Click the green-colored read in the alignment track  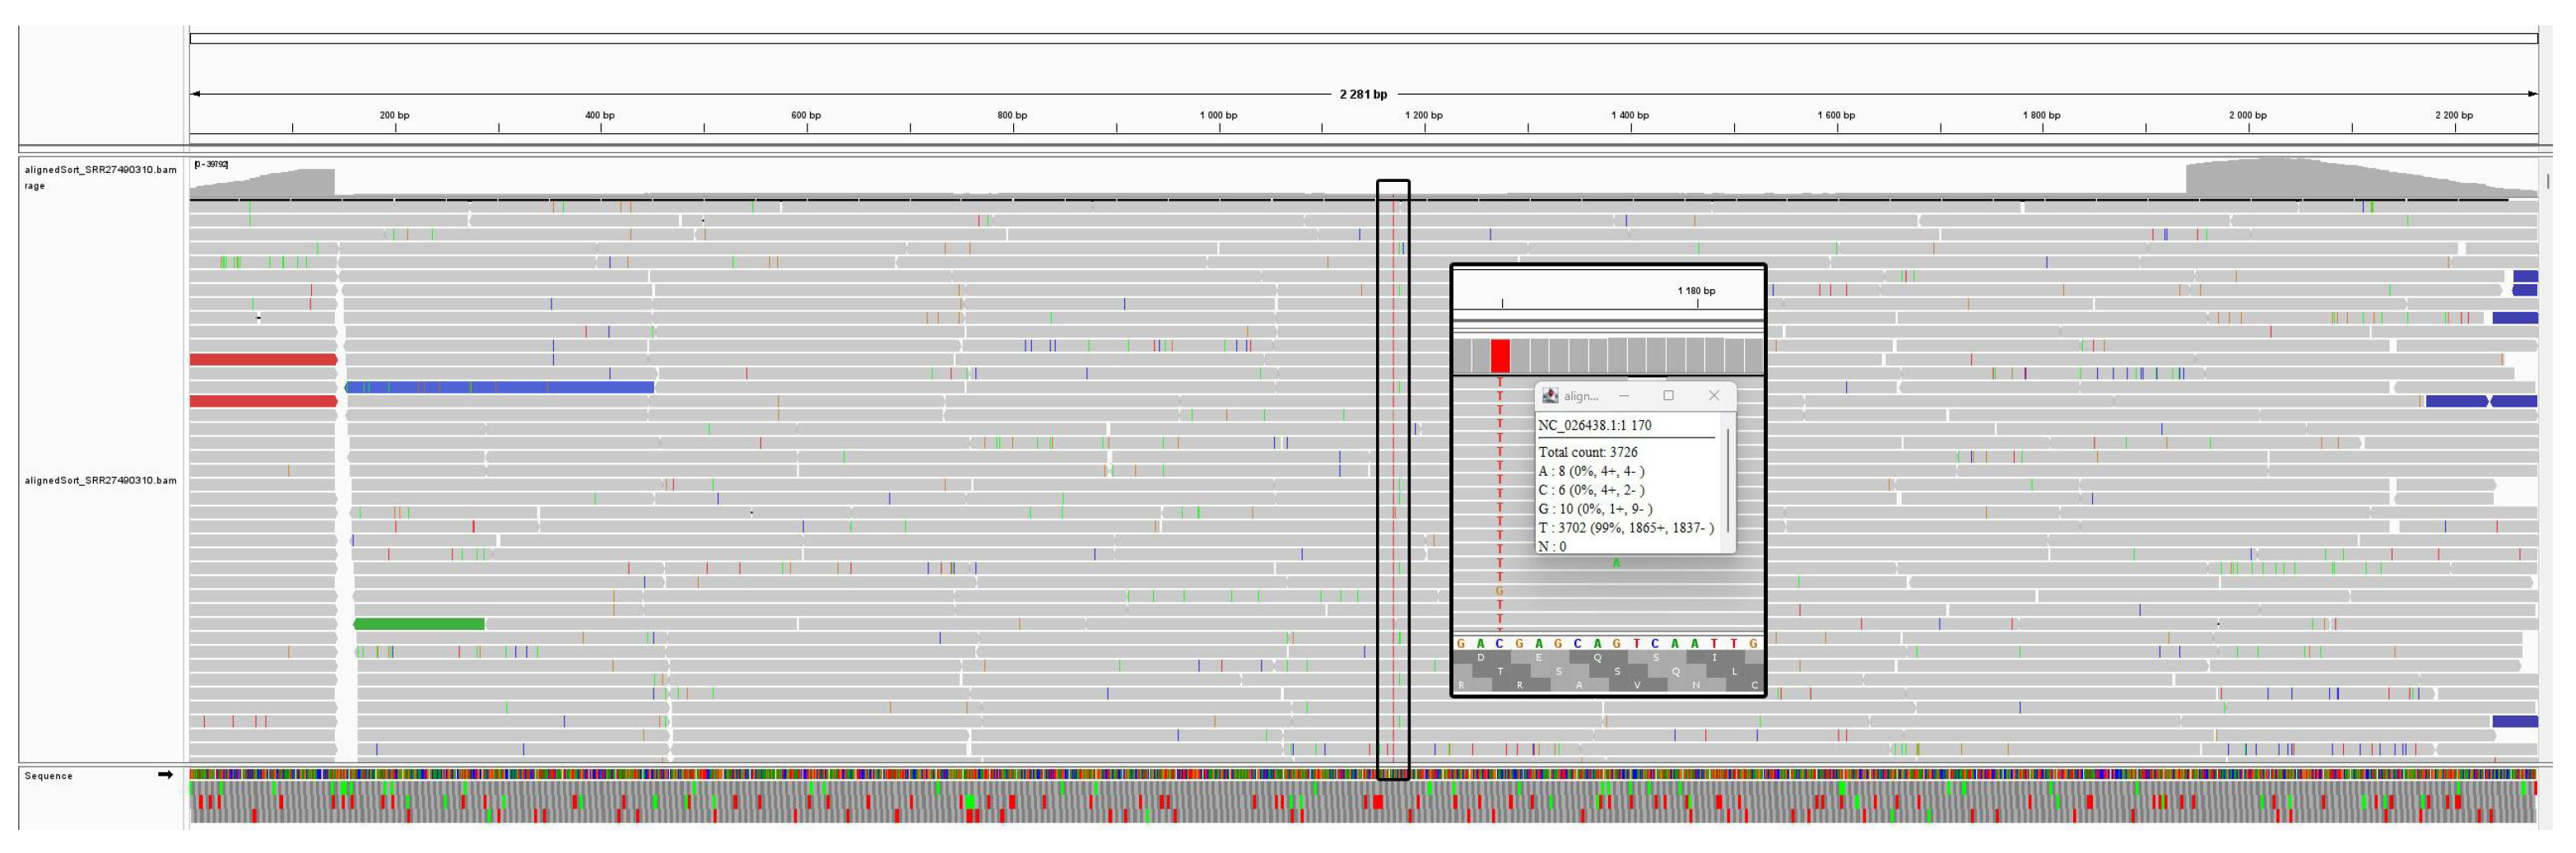(419, 624)
